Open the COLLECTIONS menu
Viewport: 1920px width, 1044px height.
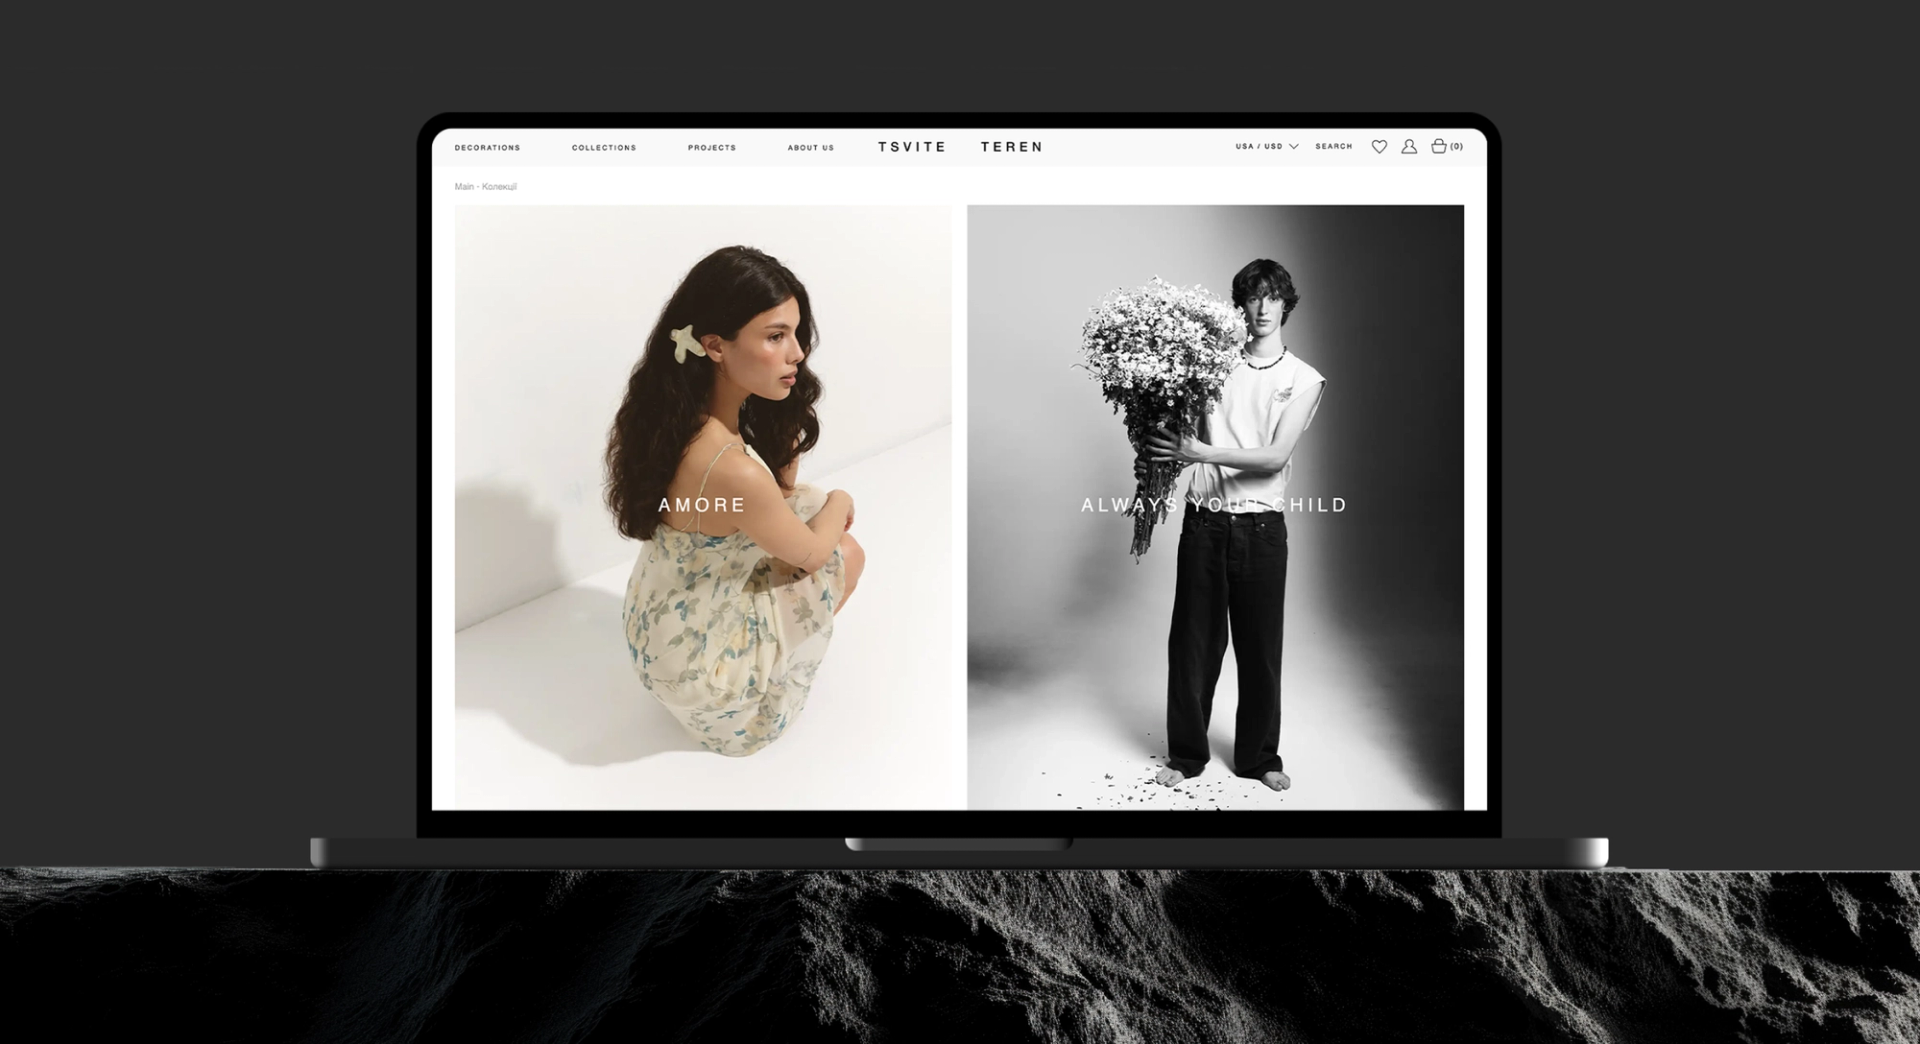(604, 148)
